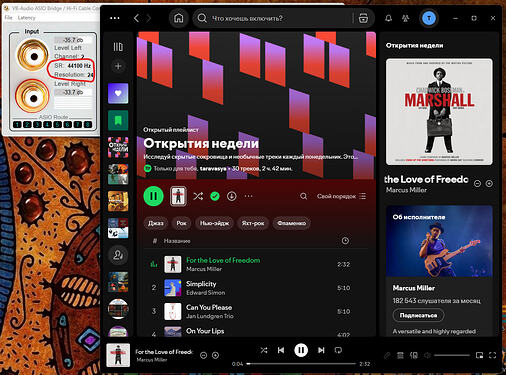Screen dimensions: 506x375
Task: Open artist link 'Marcus Miller' in track list
Action: click(204, 269)
